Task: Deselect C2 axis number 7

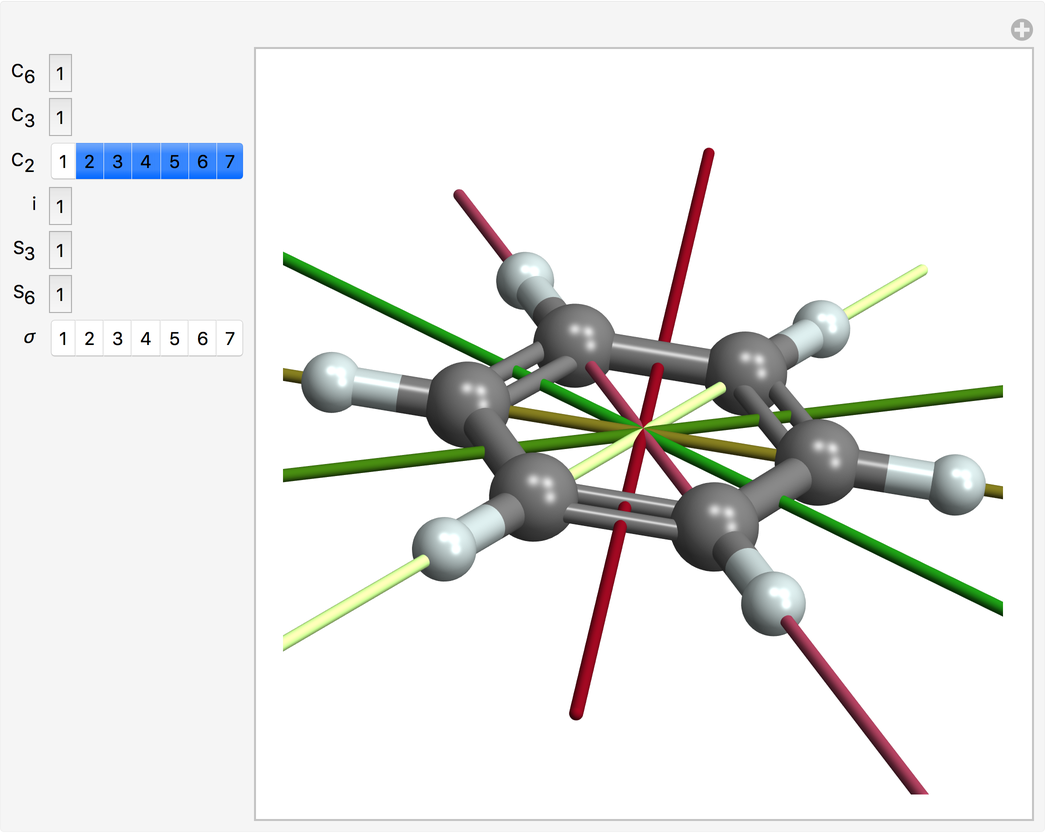Action: click(230, 162)
